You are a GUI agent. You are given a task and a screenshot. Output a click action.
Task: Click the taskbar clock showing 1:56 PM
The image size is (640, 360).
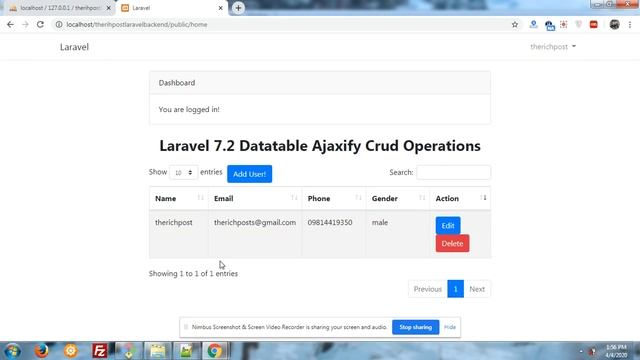[616, 351]
